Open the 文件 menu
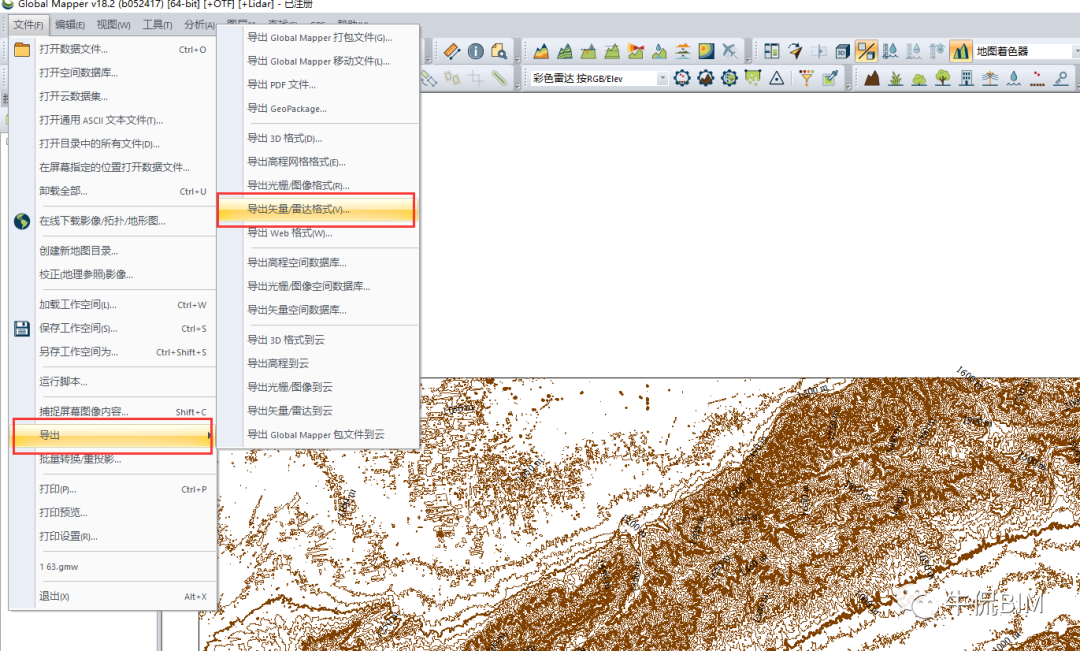The image size is (1080, 651). (x=28, y=25)
